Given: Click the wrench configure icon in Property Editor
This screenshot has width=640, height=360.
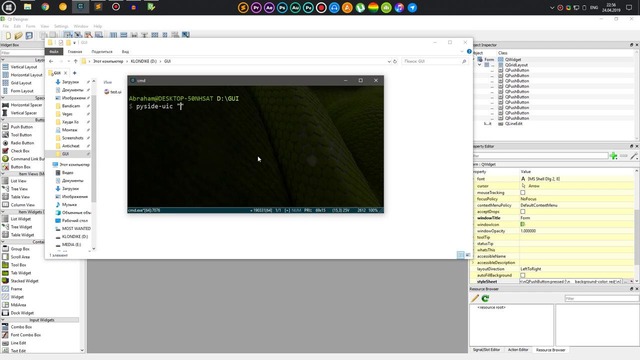Looking at the screenshot, I should tap(634, 156).
